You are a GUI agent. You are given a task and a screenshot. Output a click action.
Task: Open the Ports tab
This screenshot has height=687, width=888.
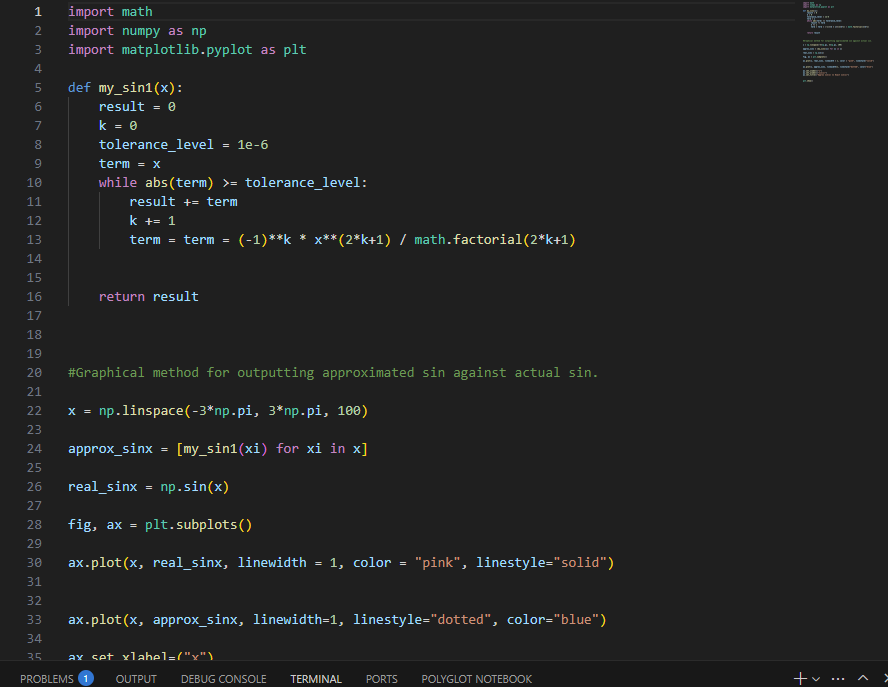[381, 679]
